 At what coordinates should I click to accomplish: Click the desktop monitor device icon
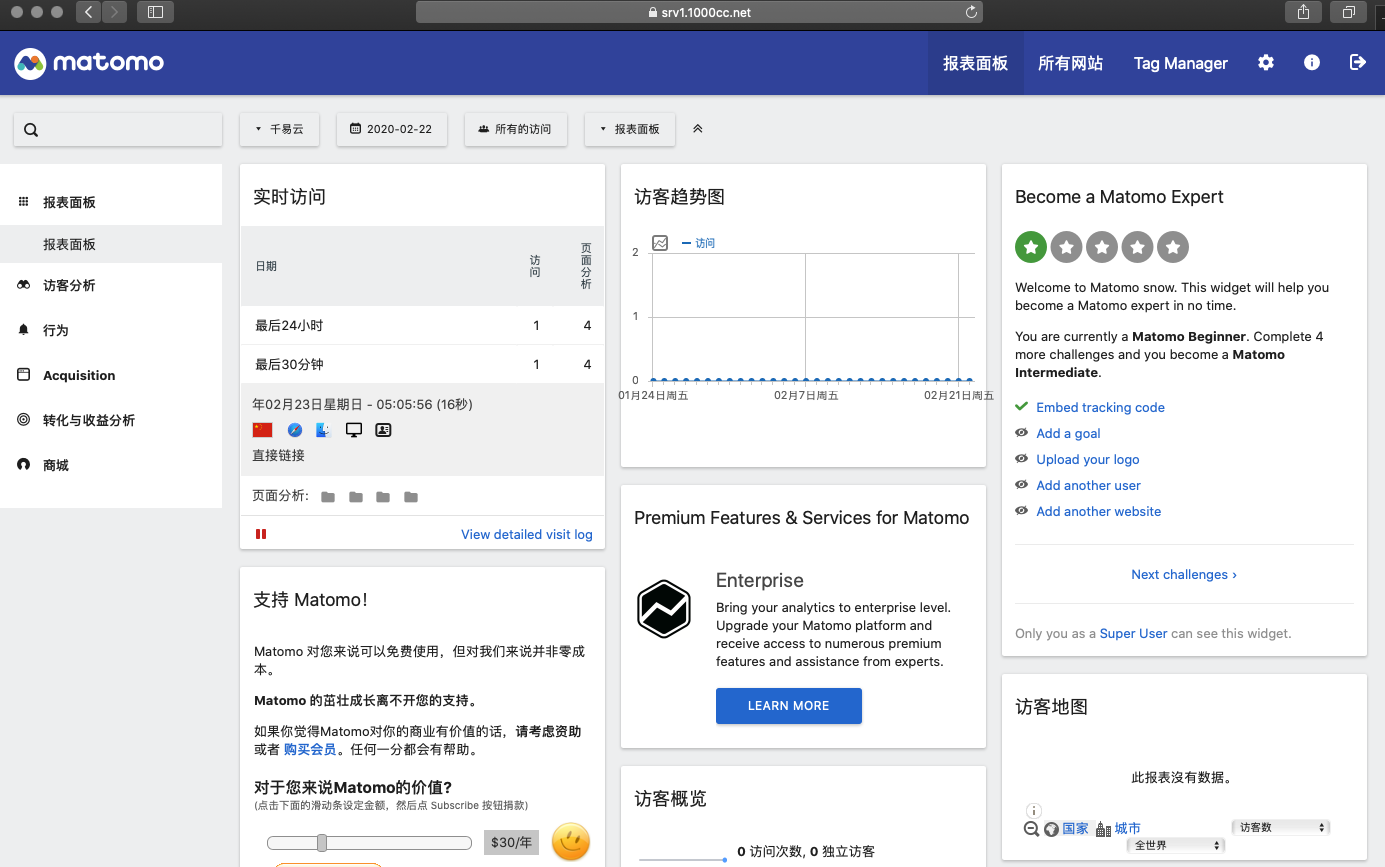(353, 430)
